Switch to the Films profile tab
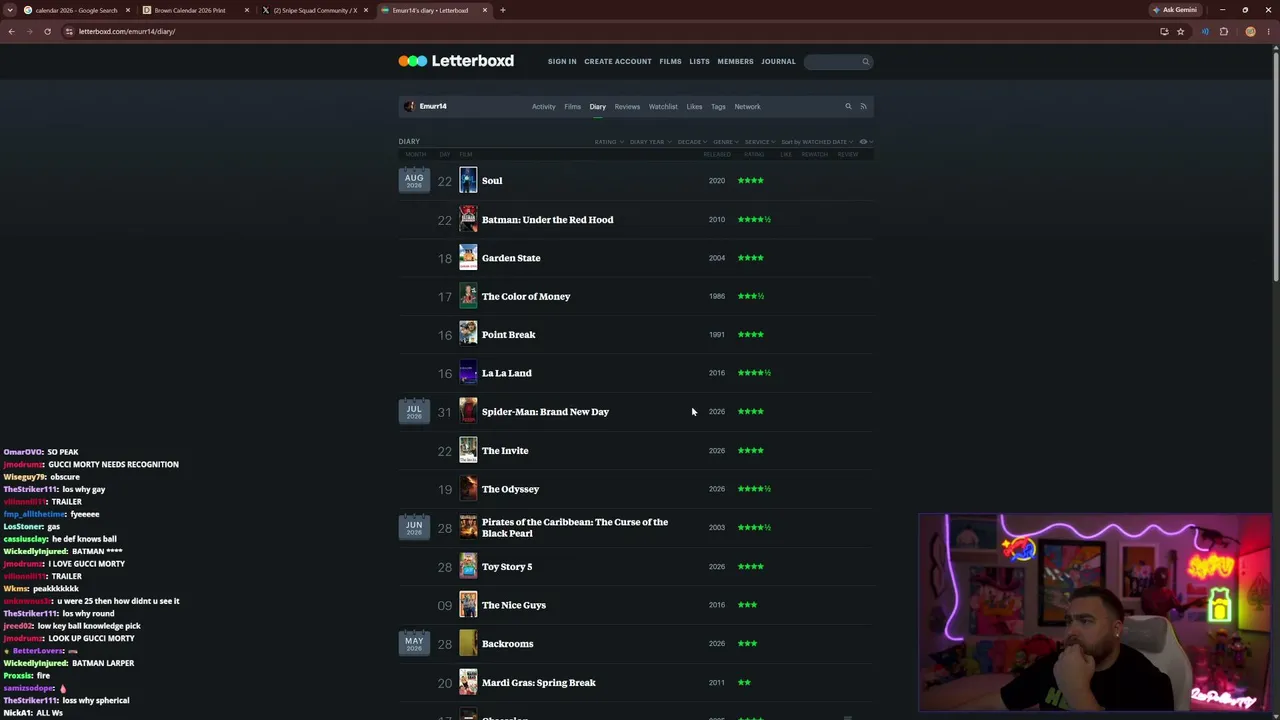 (x=572, y=106)
